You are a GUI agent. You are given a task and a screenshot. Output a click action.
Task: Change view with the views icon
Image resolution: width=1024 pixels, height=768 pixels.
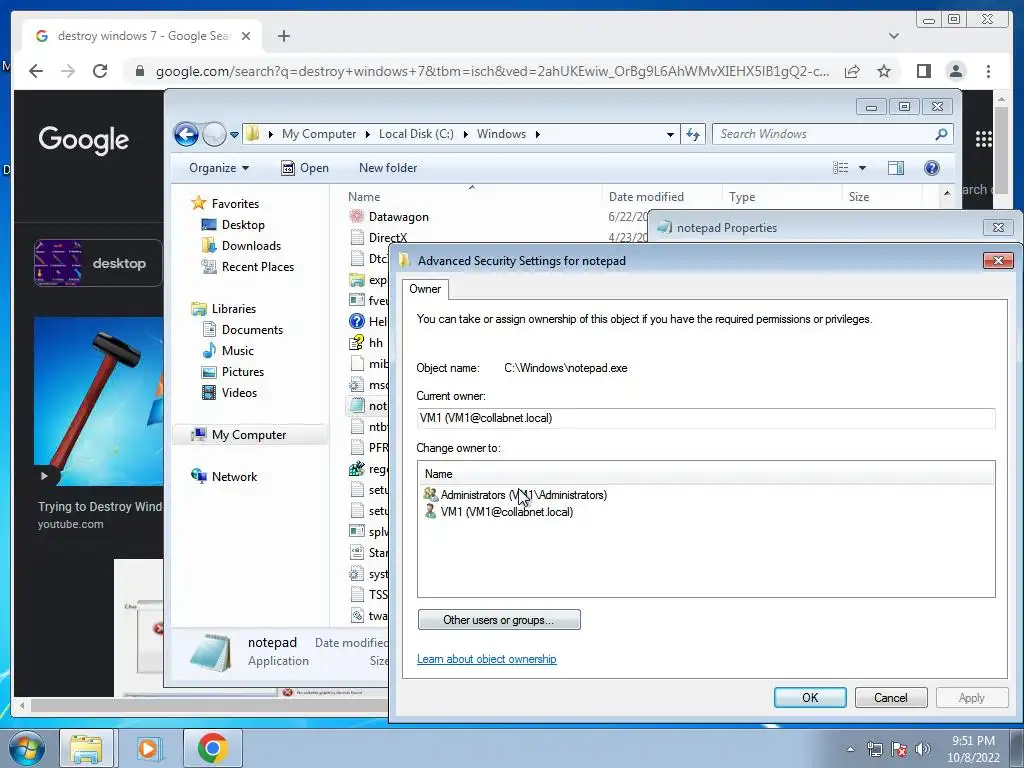point(840,168)
